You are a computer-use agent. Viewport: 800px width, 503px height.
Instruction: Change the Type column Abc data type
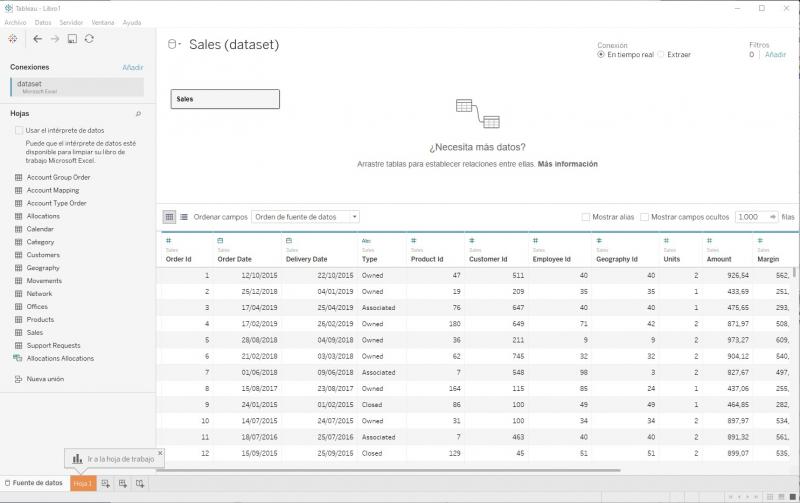coord(366,241)
